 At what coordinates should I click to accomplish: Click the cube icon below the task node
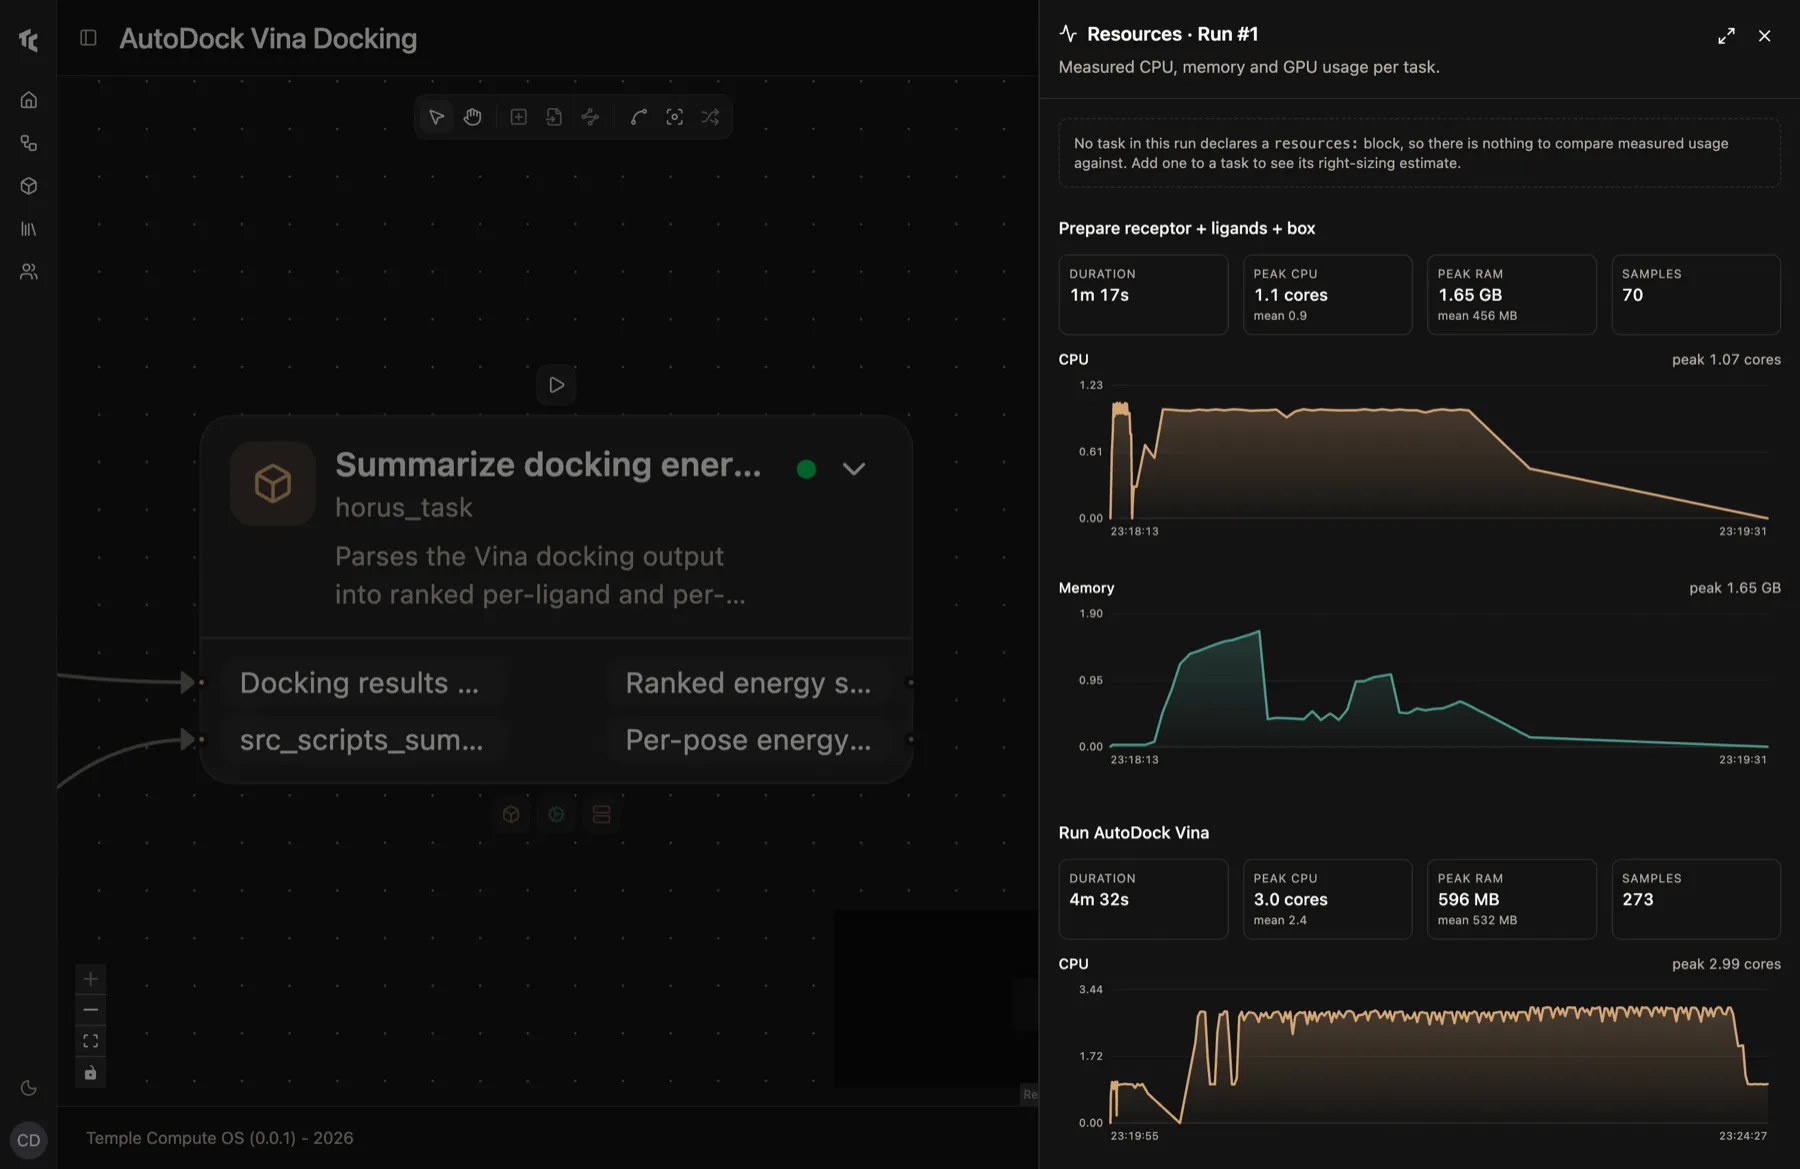(511, 815)
